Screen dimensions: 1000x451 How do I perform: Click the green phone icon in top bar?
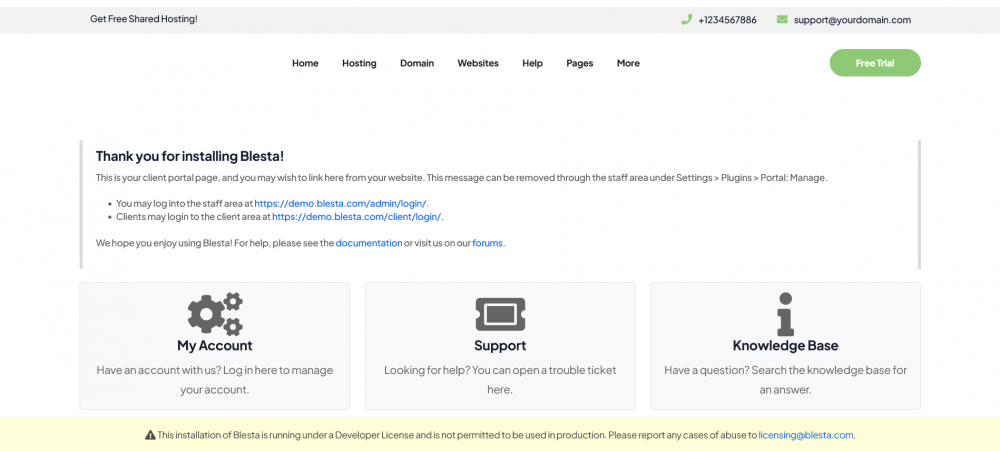tap(686, 20)
